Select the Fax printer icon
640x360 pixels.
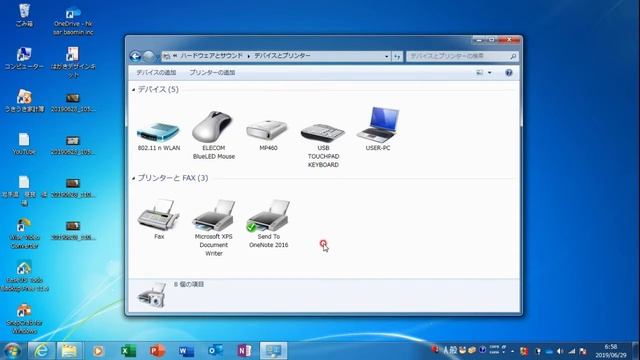(158, 215)
